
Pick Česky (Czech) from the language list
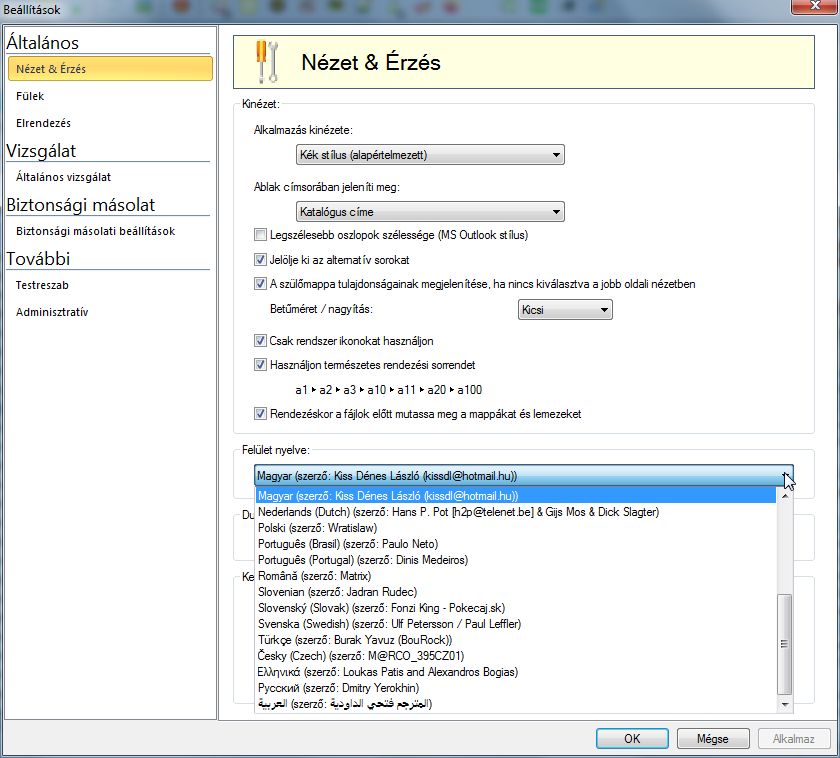(360, 656)
